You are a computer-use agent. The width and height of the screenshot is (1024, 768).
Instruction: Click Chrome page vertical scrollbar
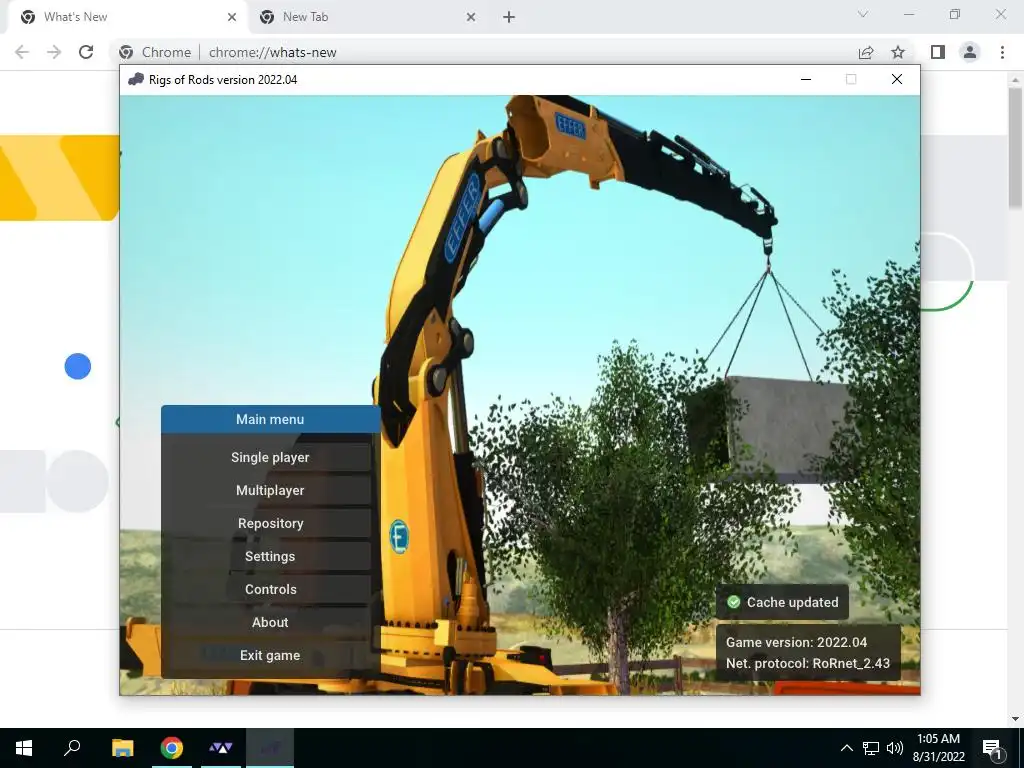[1014, 149]
